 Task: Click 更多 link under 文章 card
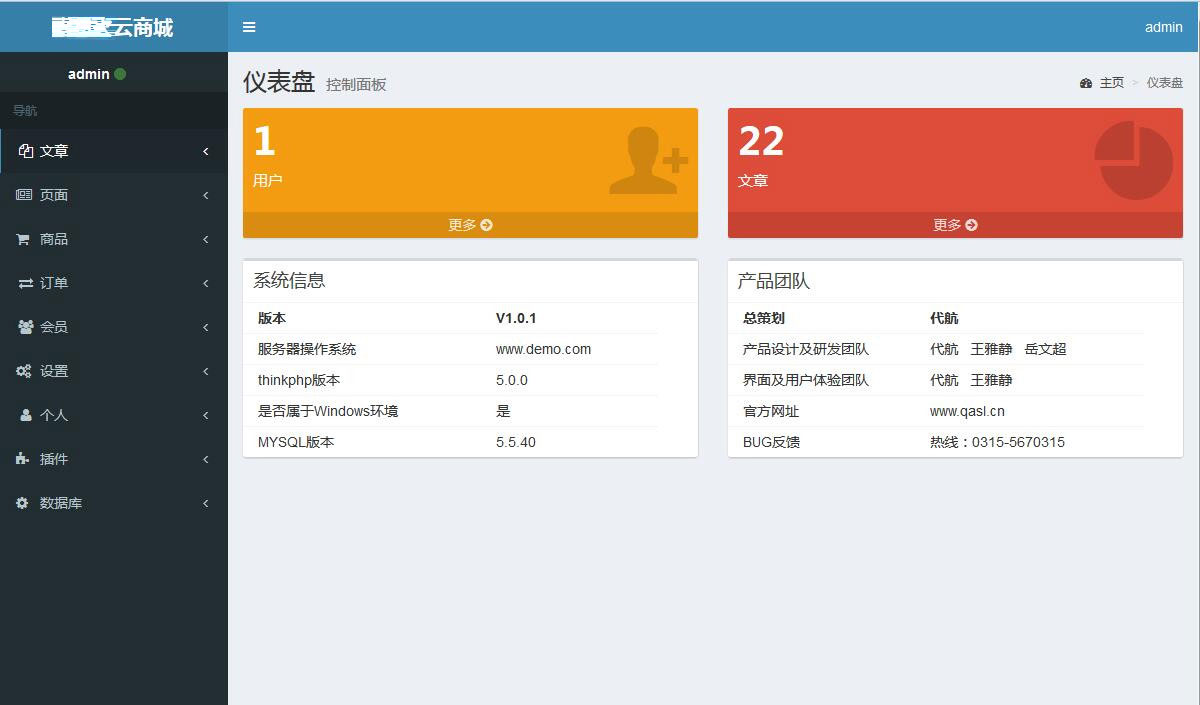pos(955,225)
